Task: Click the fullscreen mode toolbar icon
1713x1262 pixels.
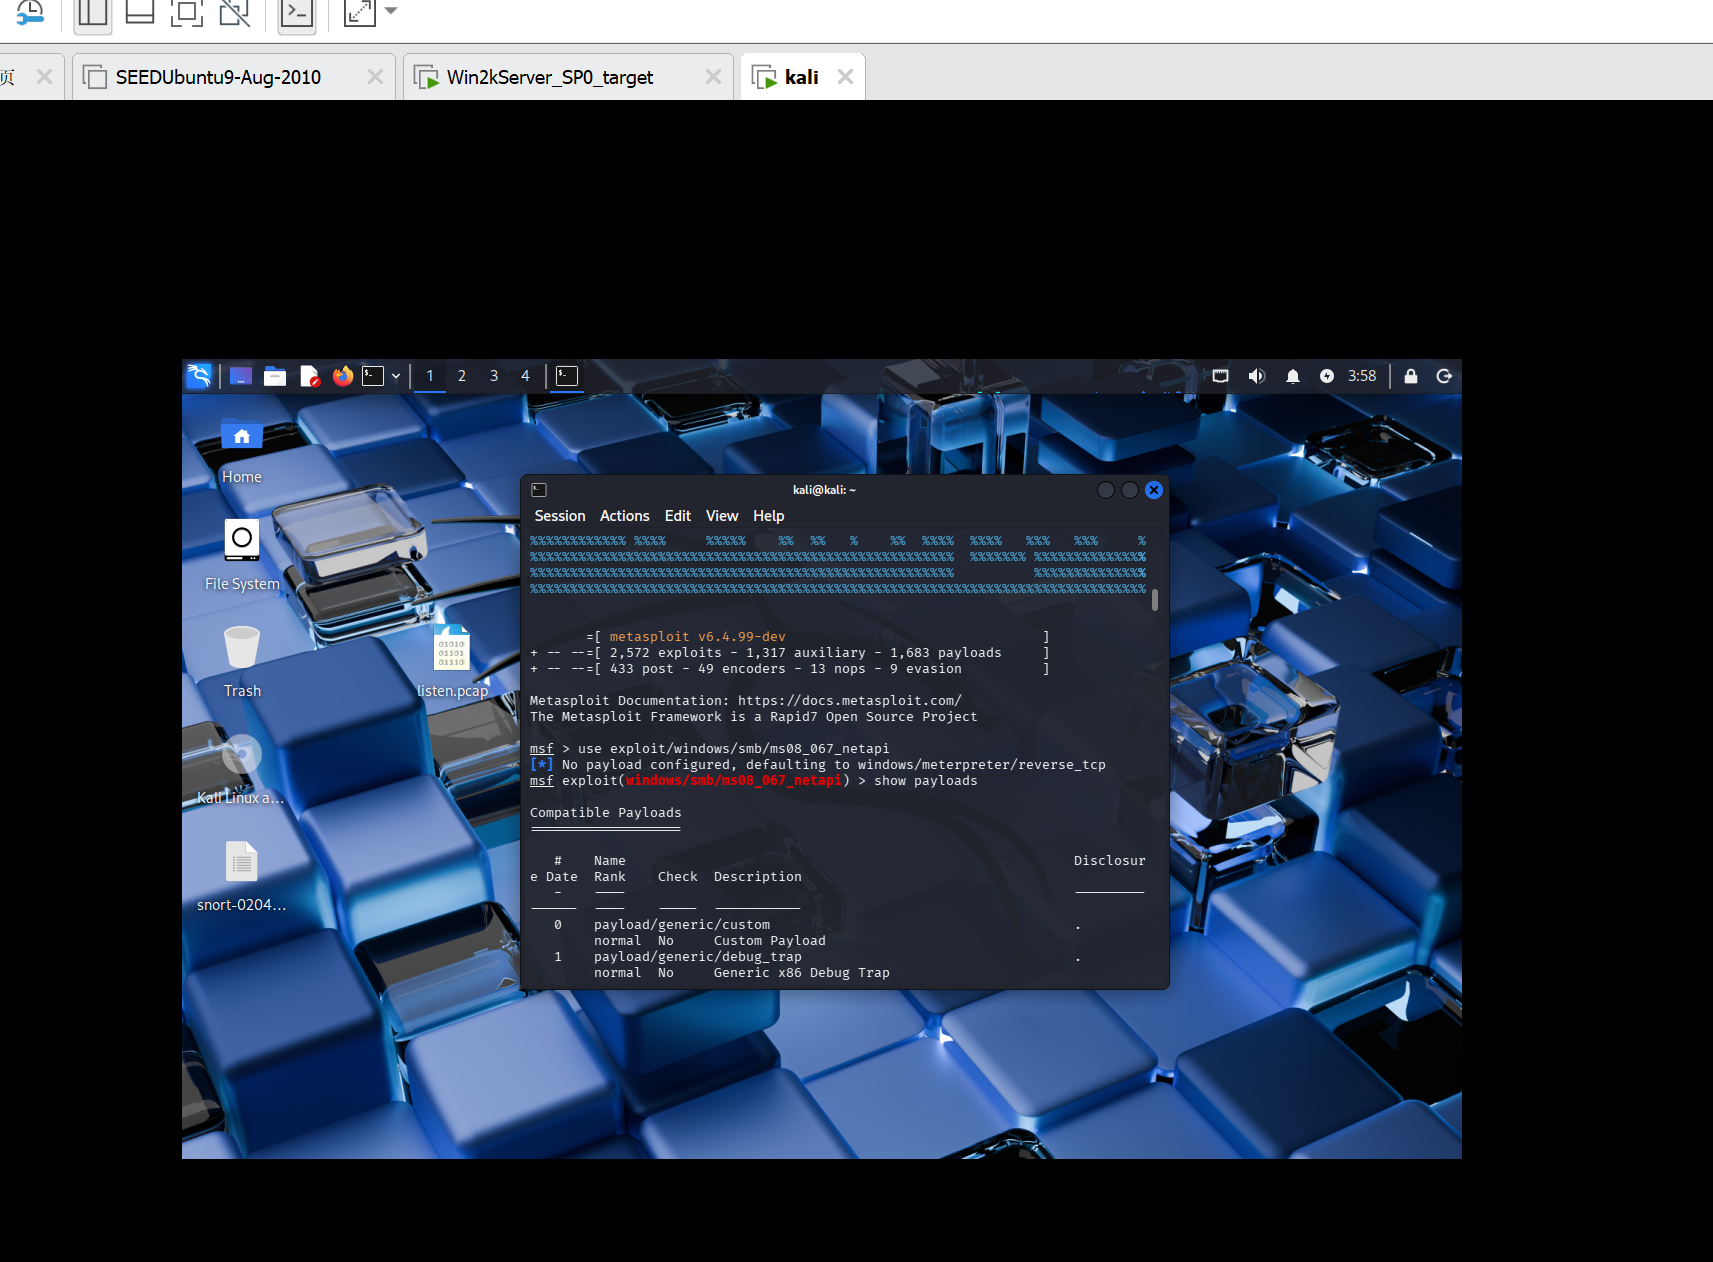Action: pos(187,12)
